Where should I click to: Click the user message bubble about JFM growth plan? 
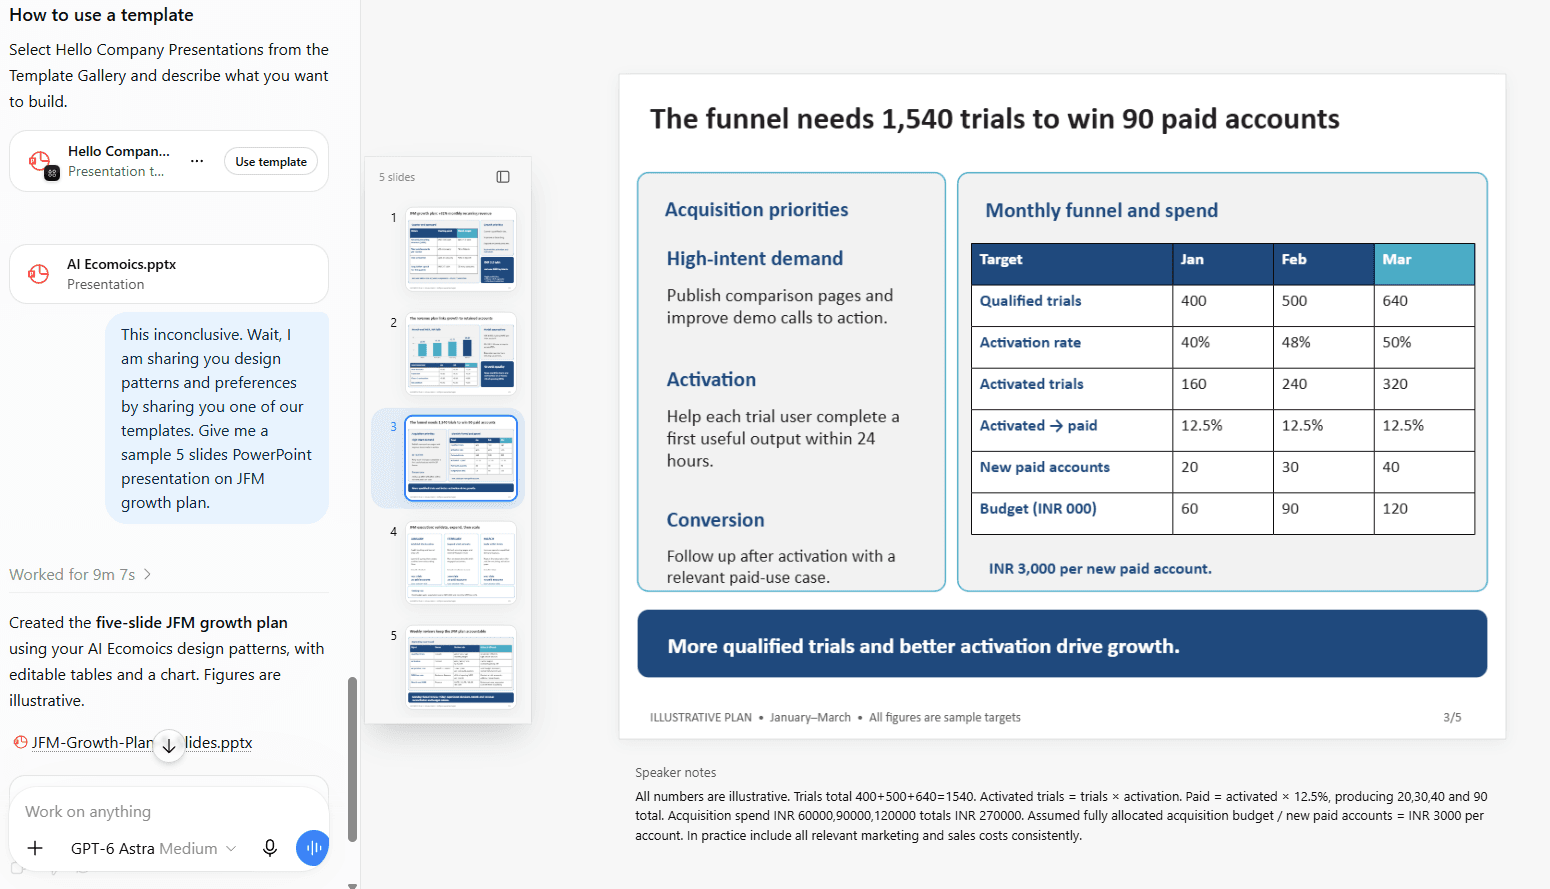coord(217,418)
